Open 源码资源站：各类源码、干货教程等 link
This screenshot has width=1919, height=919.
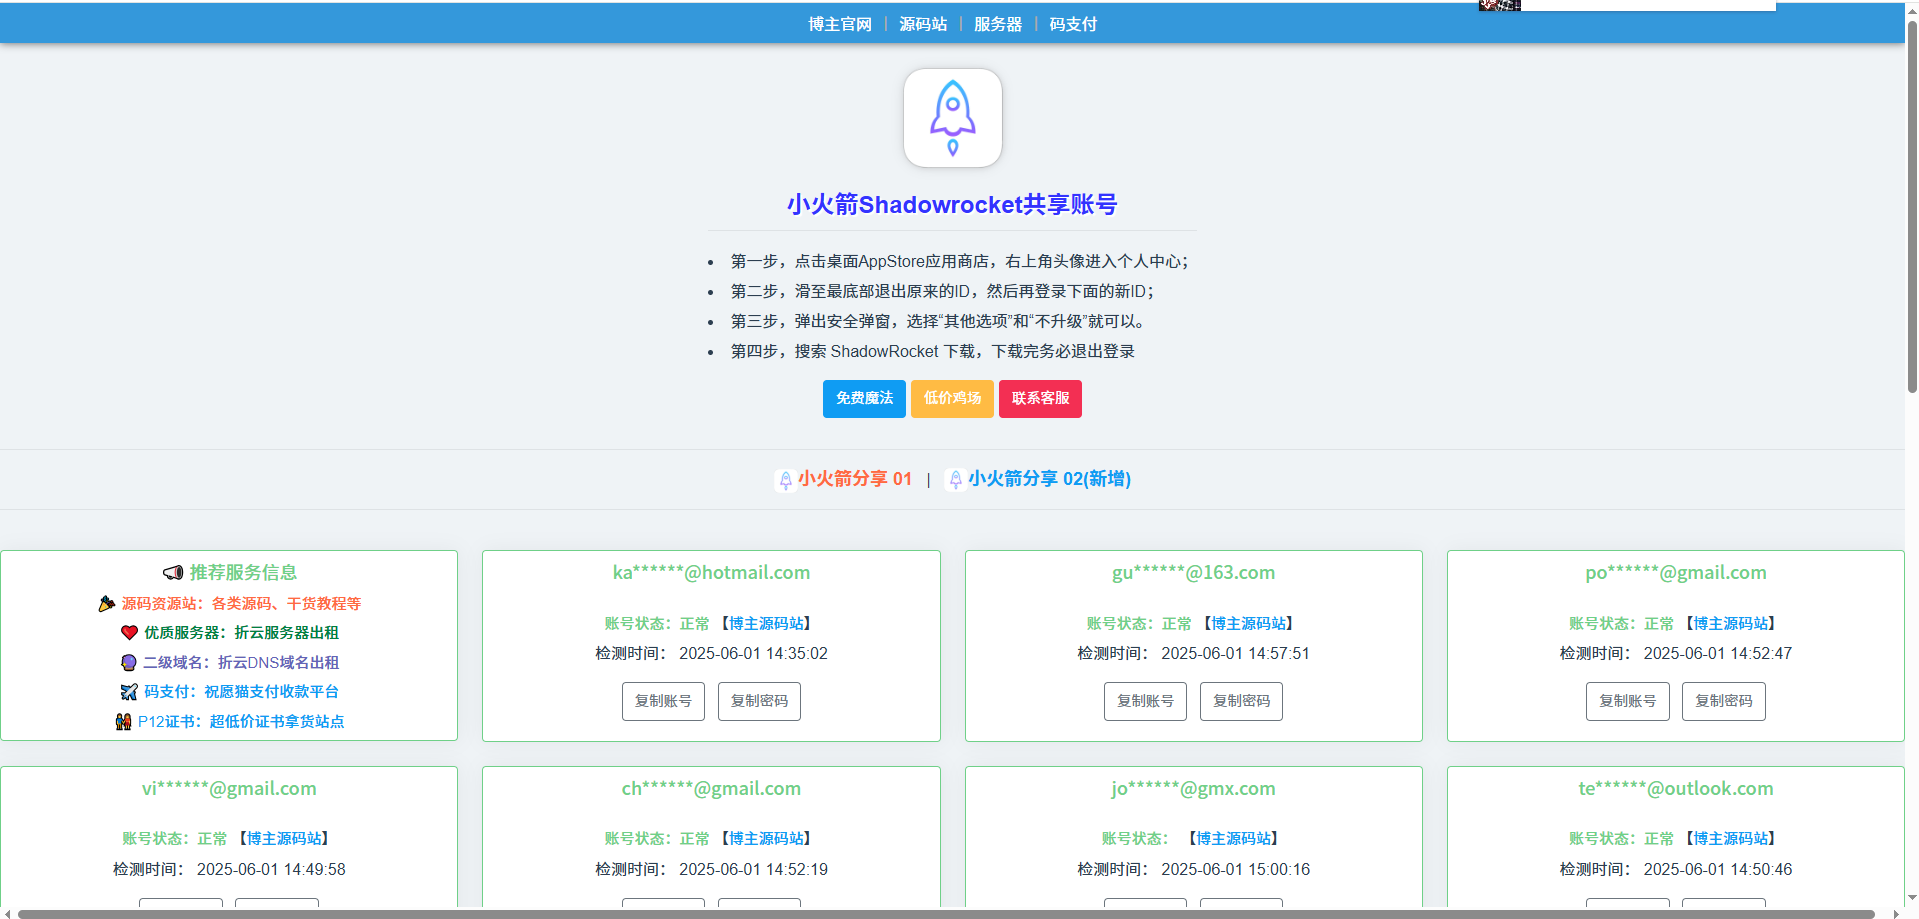coord(241,604)
